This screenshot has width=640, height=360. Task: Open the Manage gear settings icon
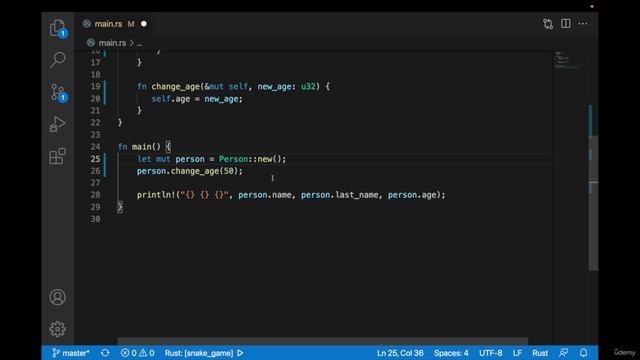(58, 329)
